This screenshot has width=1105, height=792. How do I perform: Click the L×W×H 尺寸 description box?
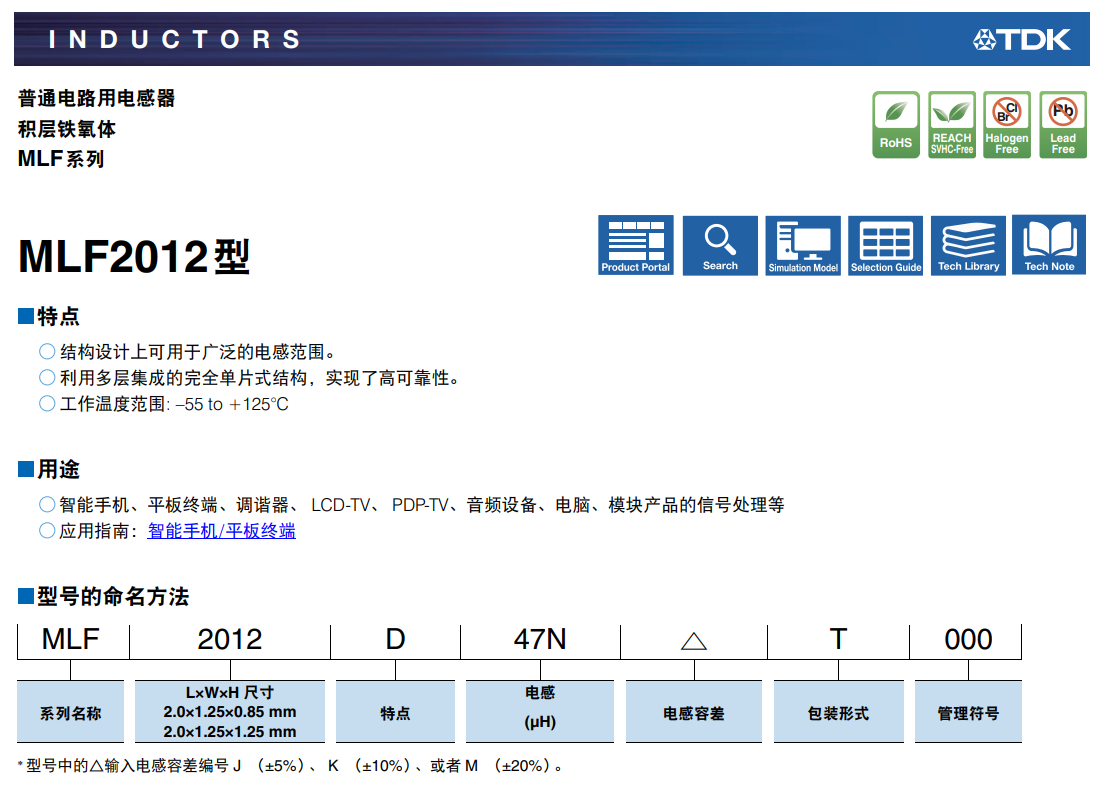230,712
